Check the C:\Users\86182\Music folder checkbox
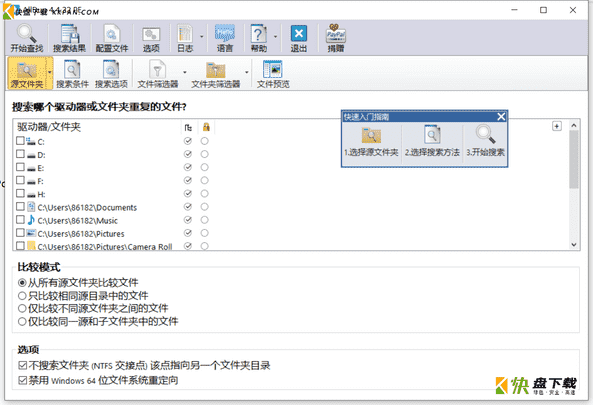This screenshot has height=405, width=593. 20,220
